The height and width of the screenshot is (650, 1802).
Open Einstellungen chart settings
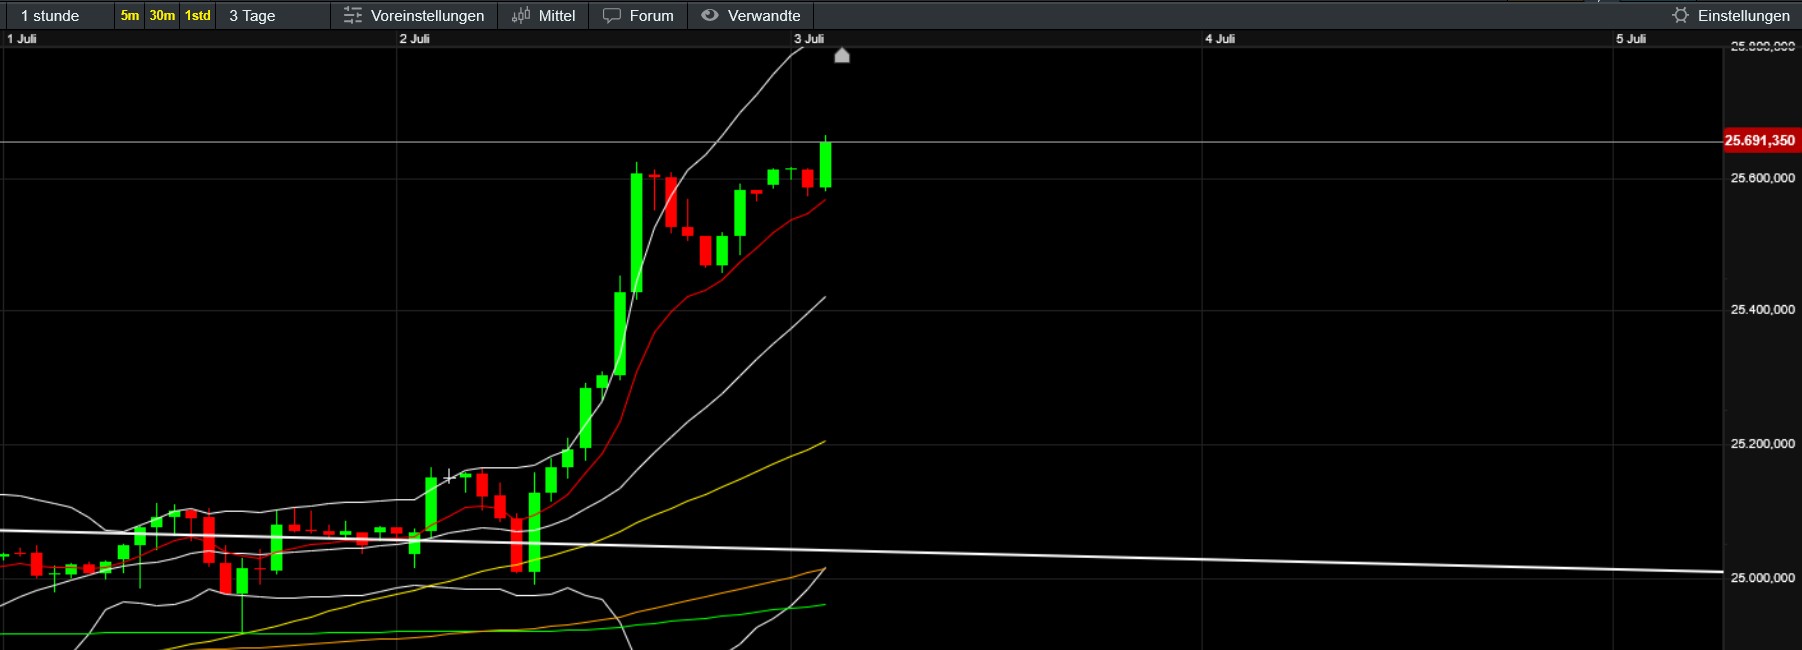(x=1731, y=16)
